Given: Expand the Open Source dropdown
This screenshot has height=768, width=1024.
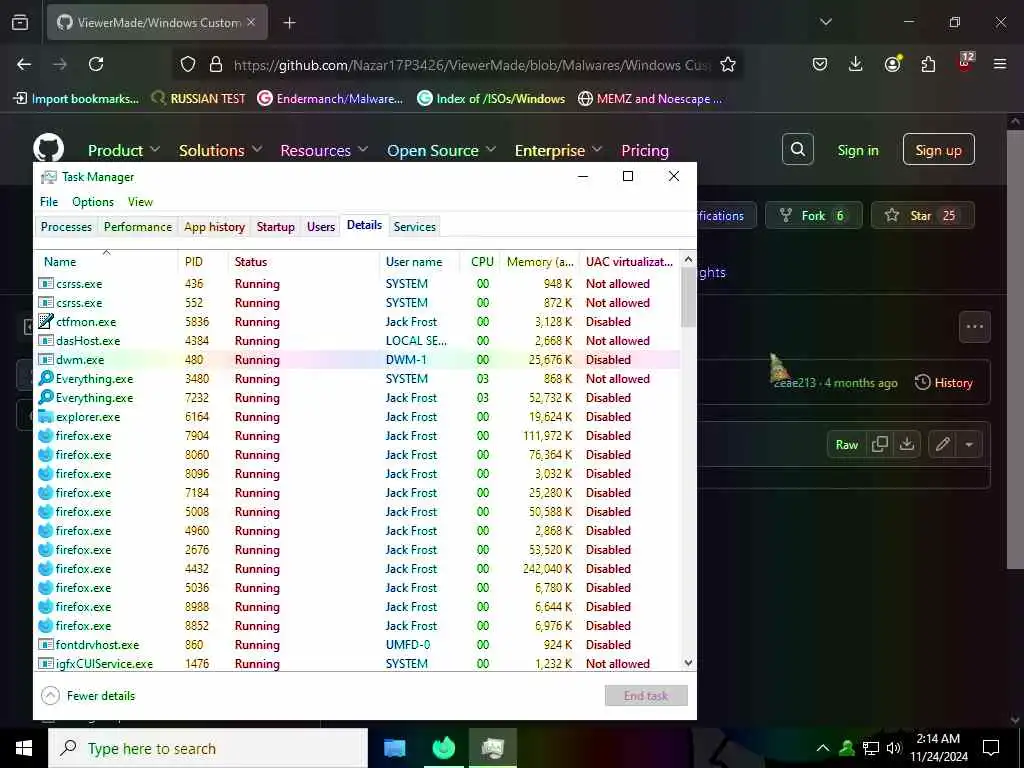Looking at the screenshot, I should 441,150.
